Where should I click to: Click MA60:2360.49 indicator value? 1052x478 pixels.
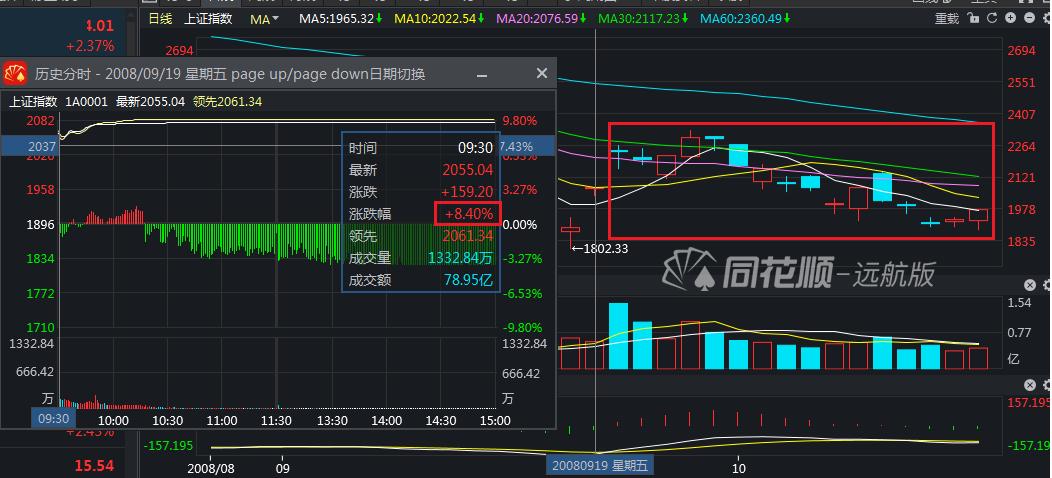click(x=746, y=19)
